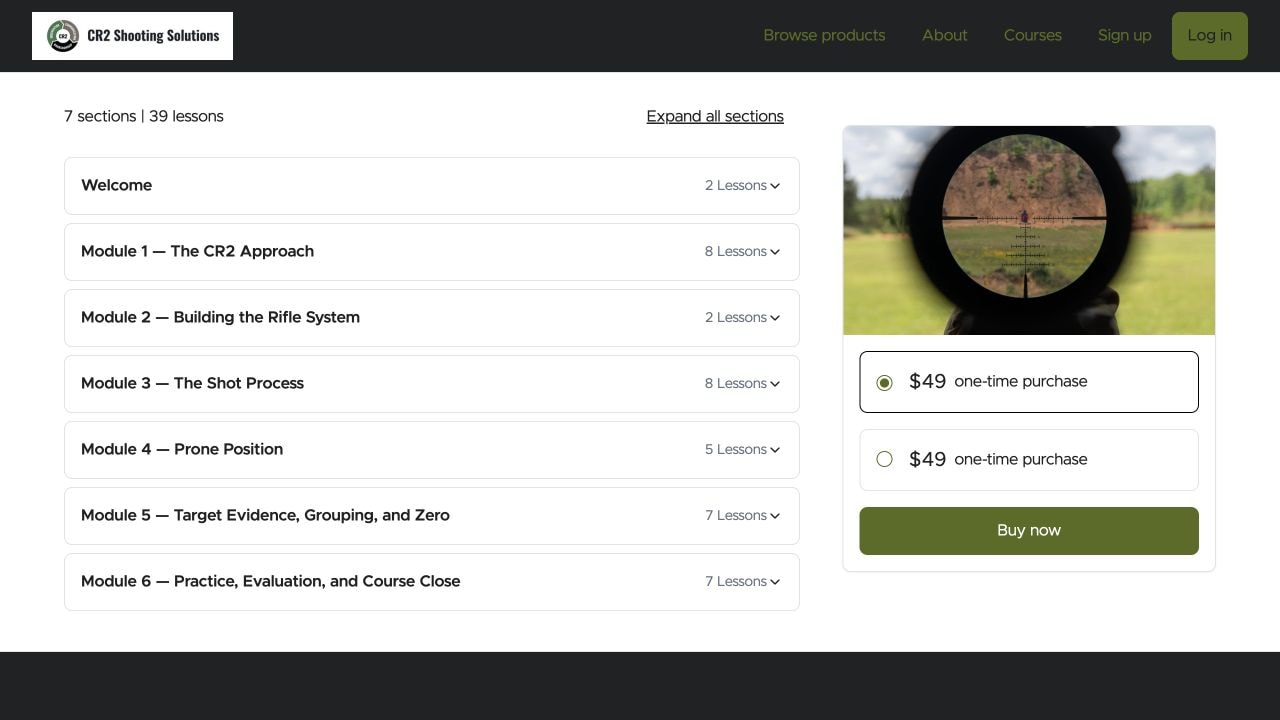The width and height of the screenshot is (1280, 720).
Task: Click the Log in button
Action: (x=1209, y=36)
